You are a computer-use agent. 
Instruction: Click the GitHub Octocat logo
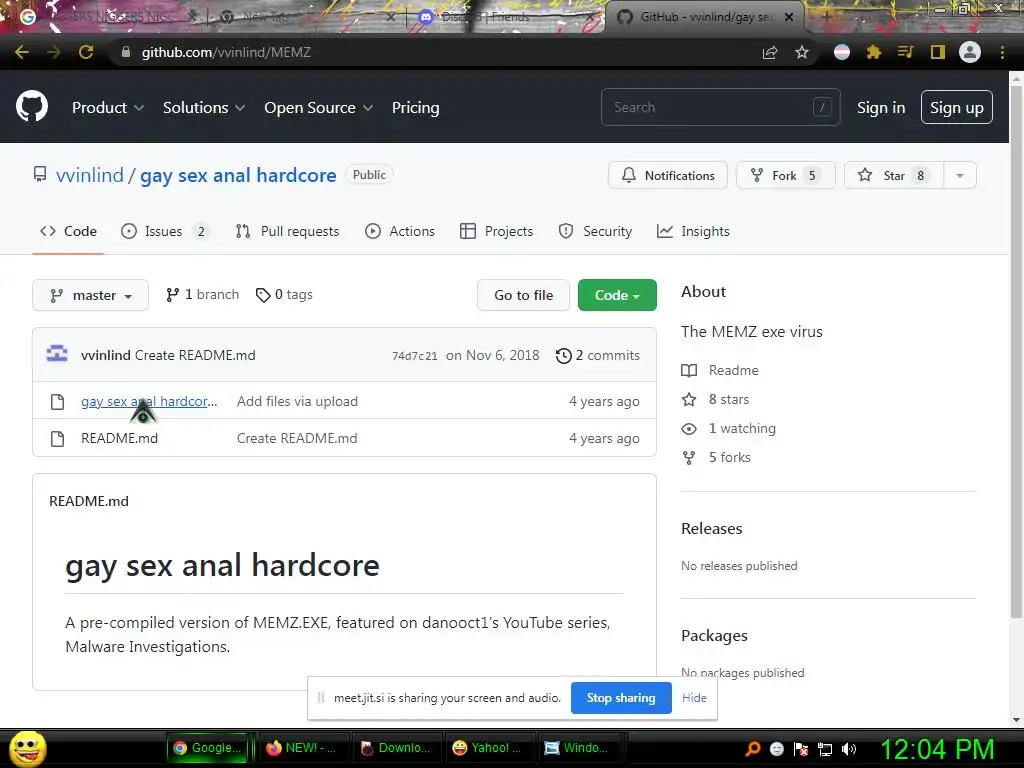point(32,107)
